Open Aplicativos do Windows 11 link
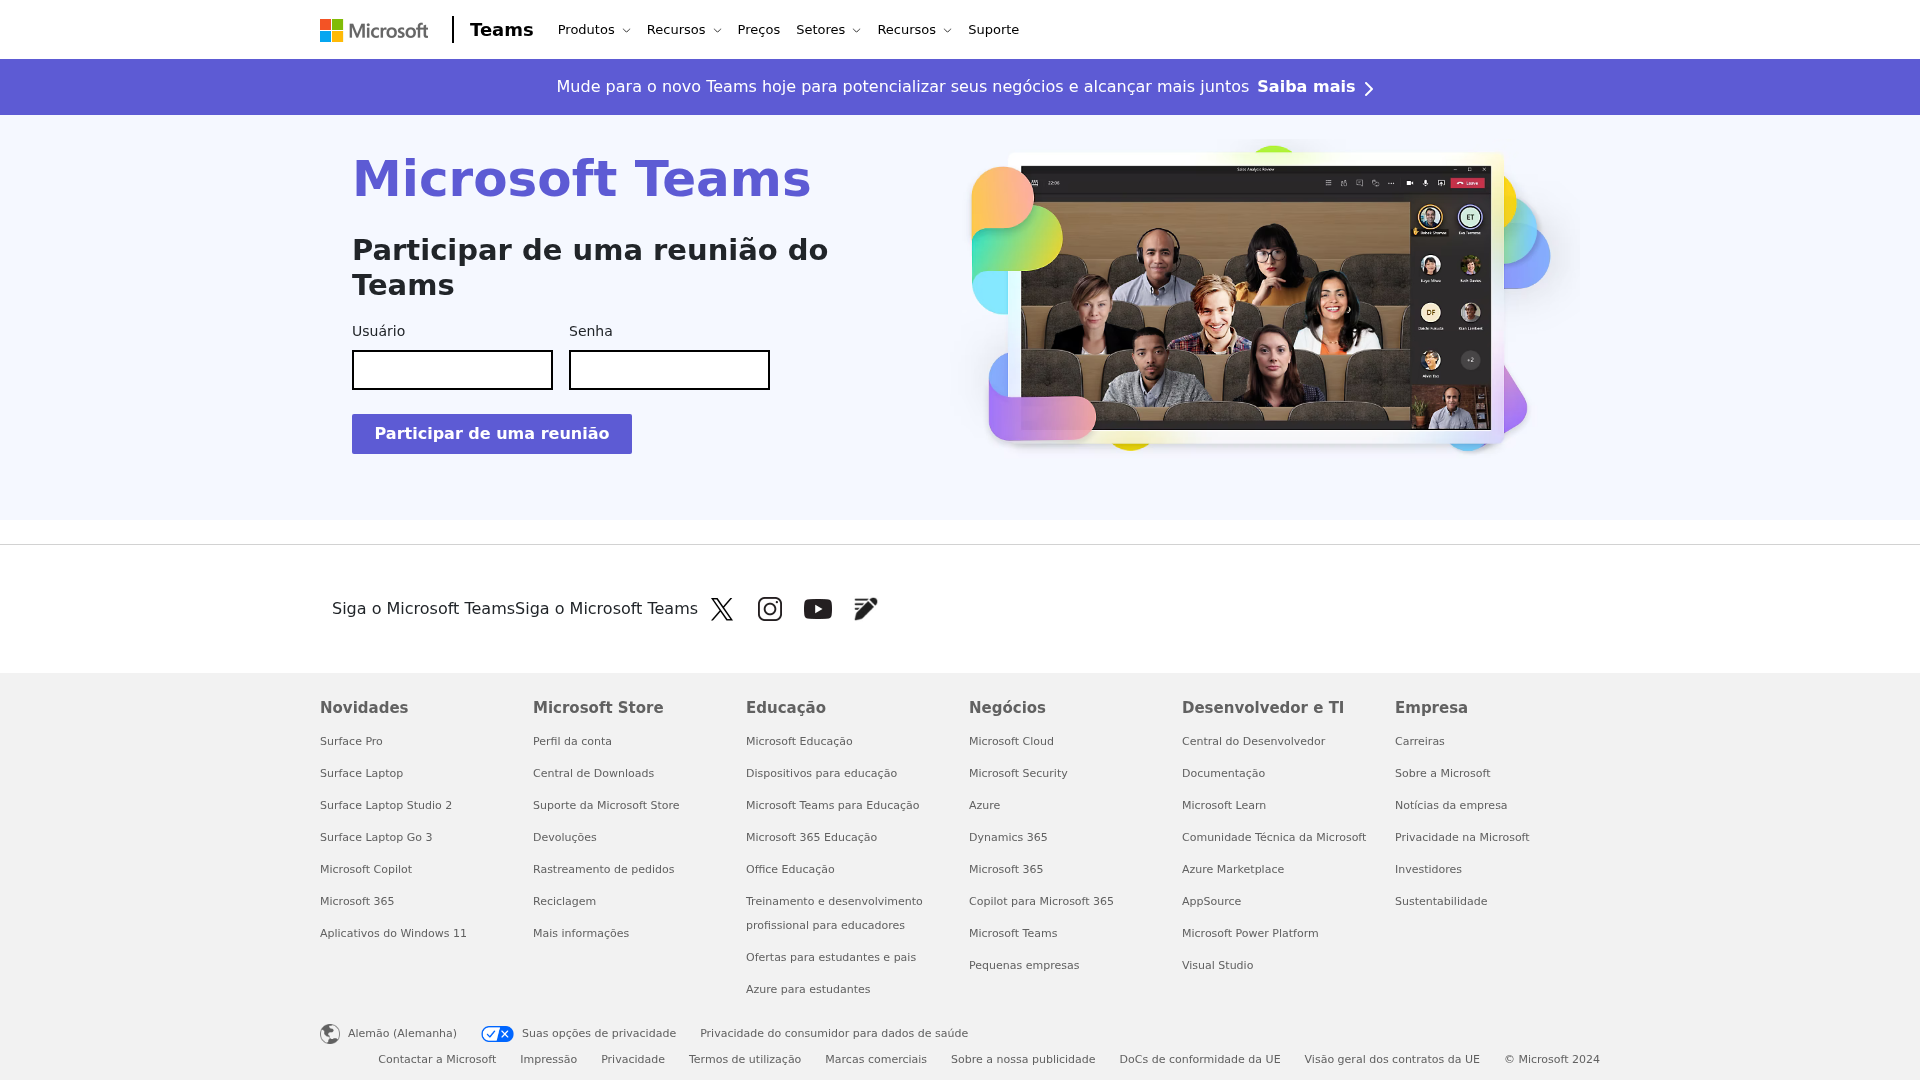1920x1080 pixels. [x=393, y=934]
